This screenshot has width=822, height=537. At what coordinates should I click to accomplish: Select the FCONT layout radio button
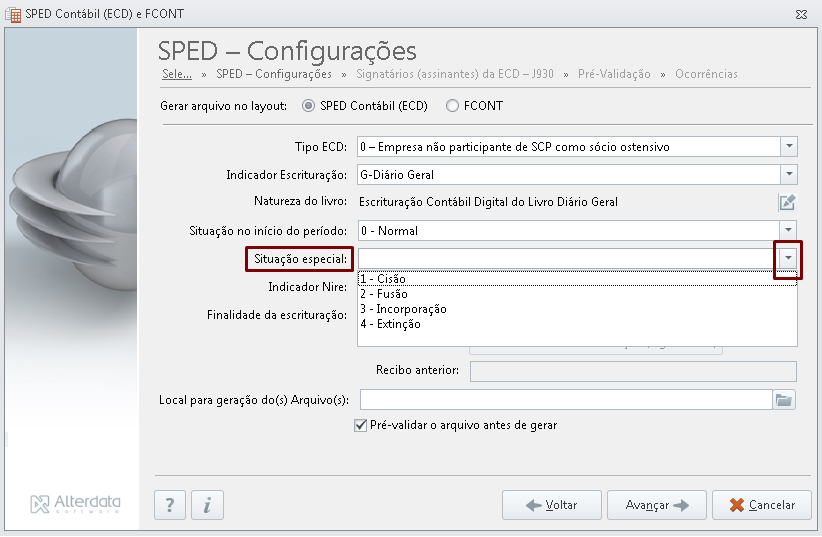click(452, 106)
